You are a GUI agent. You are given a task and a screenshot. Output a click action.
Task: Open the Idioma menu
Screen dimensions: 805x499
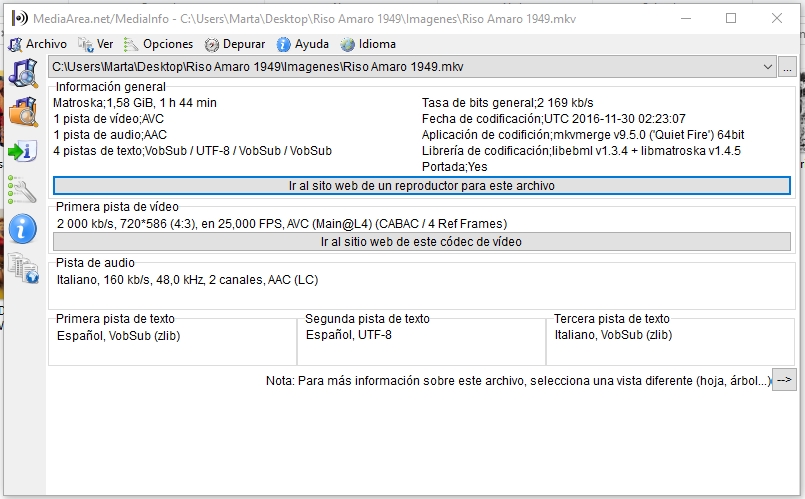point(368,44)
